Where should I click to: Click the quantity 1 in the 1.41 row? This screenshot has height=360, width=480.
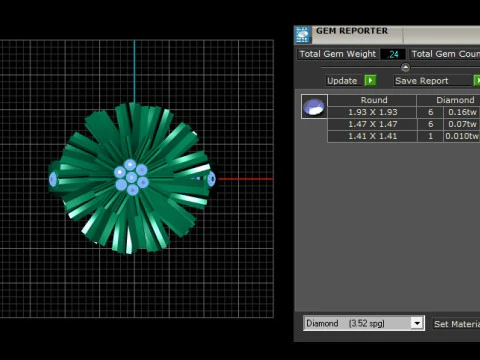pyautogui.click(x=430, y=136)
